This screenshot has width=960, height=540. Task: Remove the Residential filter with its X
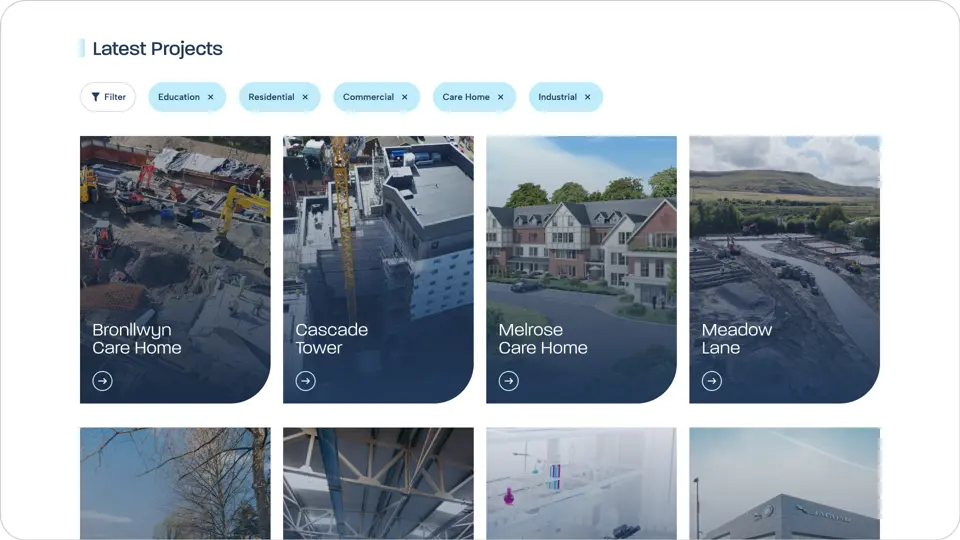coord(305,97)
